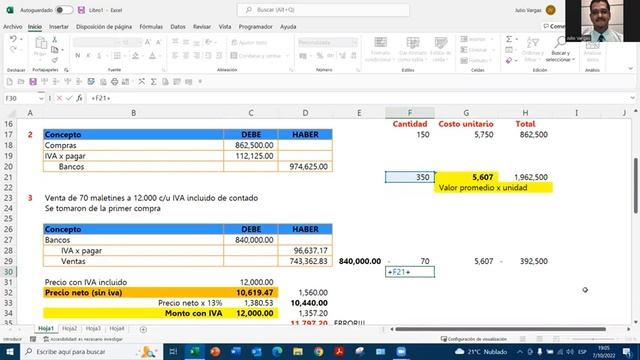Image resolution: width=640 pixels, height=360 pixels.
Task: Click the Copy icon in Portapapeles
Action: point(54,50)
